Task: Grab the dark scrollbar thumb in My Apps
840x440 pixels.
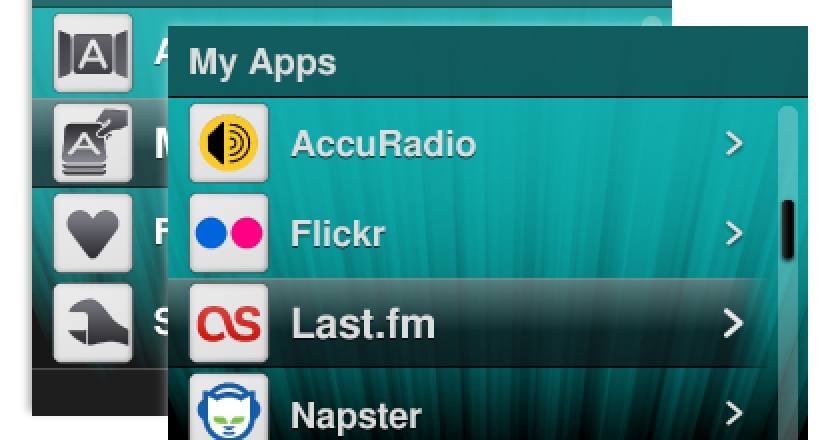Action: [x=788, y=230]
